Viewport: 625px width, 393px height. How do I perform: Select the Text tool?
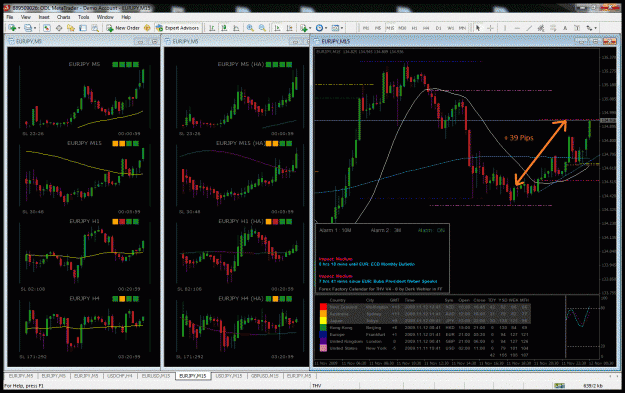coord(565,28)
